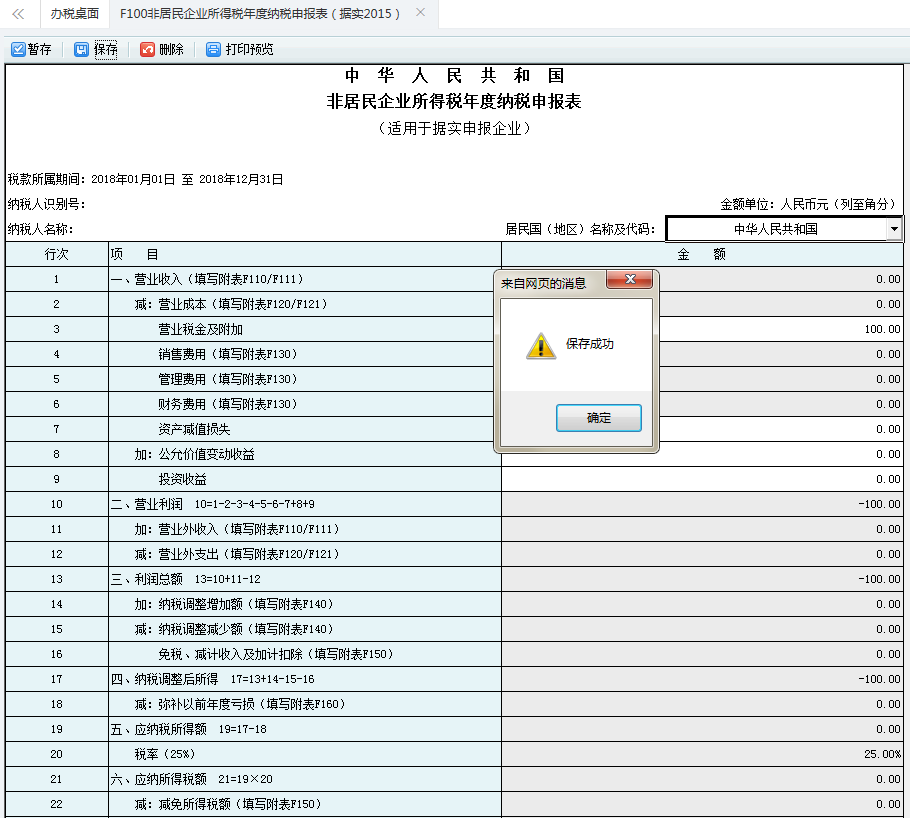Close the 来自网页的消息 dialog
The height and width of the screenshot is (818, 910).
629,280
